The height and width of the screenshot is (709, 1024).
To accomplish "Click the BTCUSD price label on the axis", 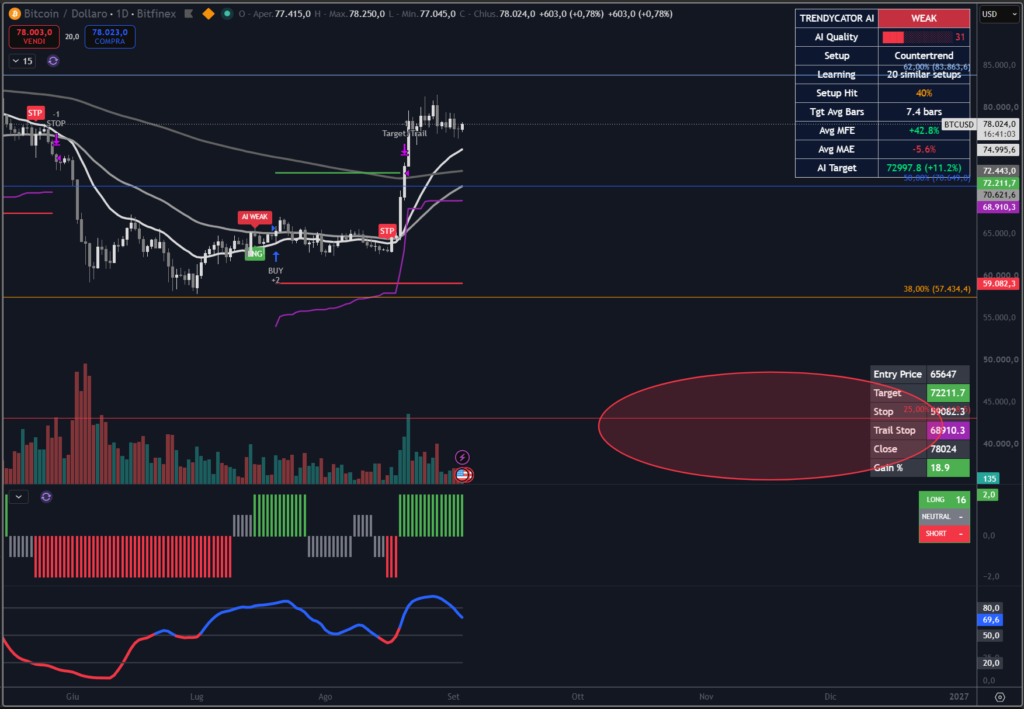I will (x=959, y=124).
